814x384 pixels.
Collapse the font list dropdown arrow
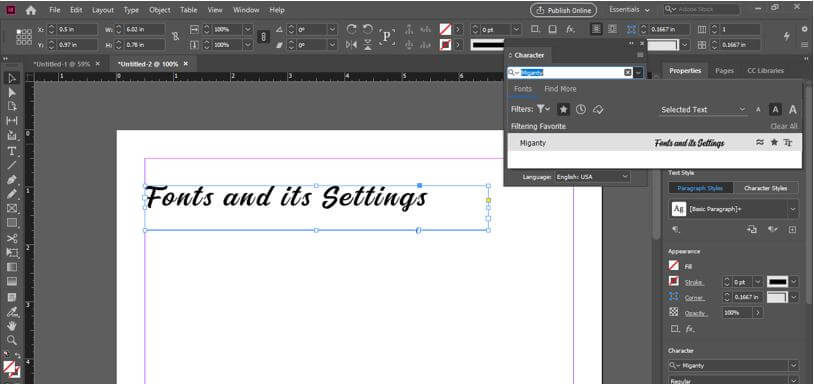[x=639, y=73]
